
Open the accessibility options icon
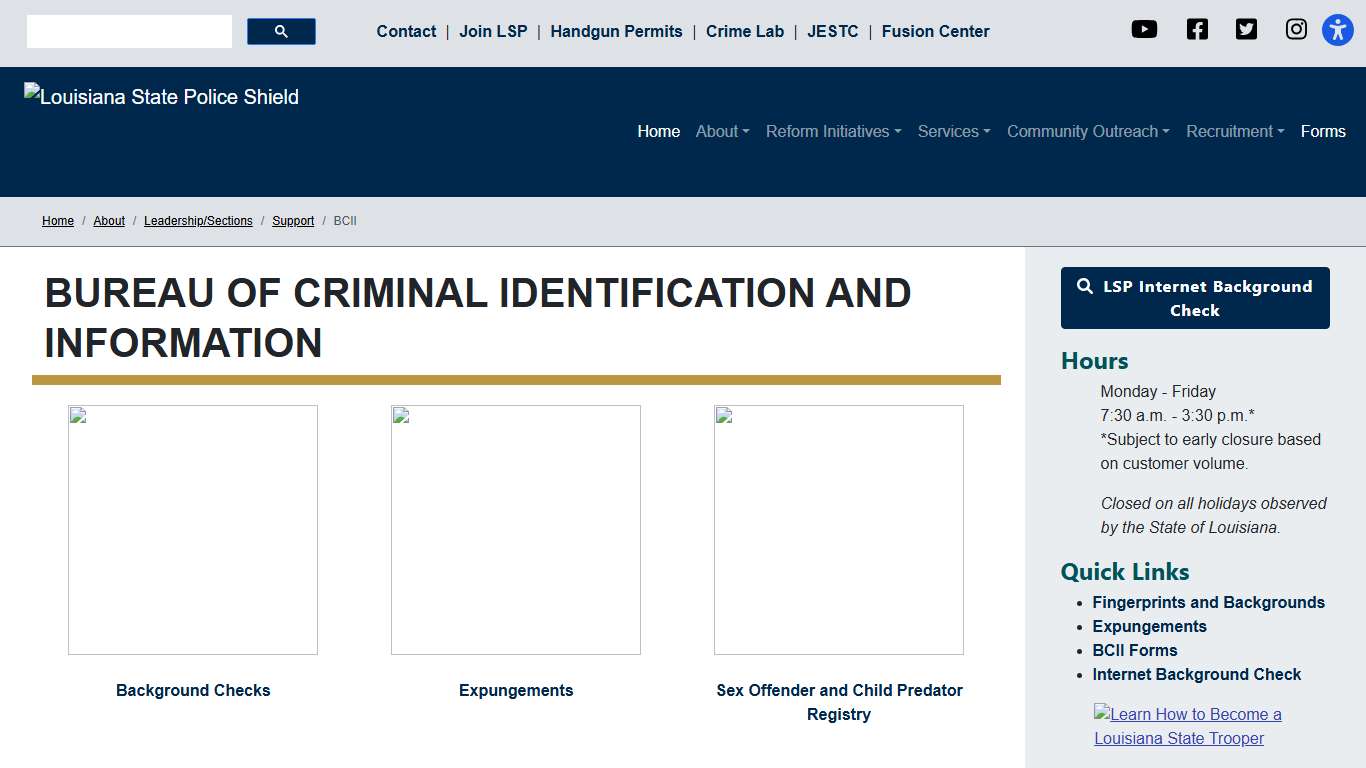click(1337, 30)
